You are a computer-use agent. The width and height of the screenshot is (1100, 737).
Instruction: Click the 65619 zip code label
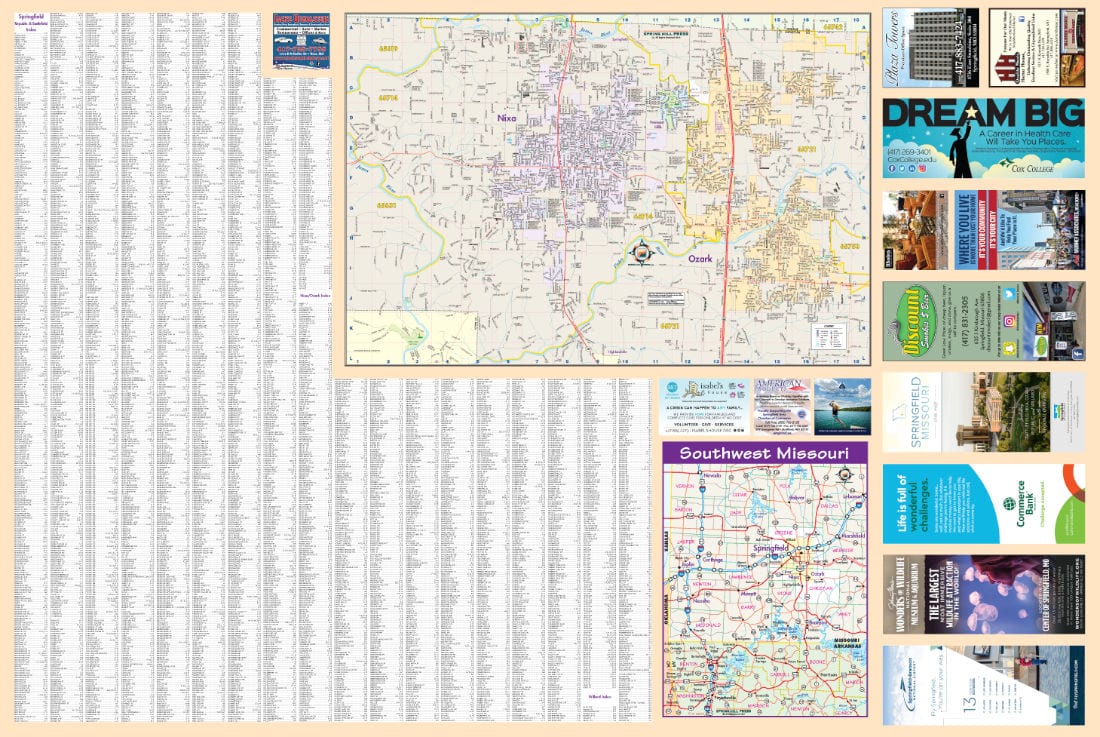[388, 48]
